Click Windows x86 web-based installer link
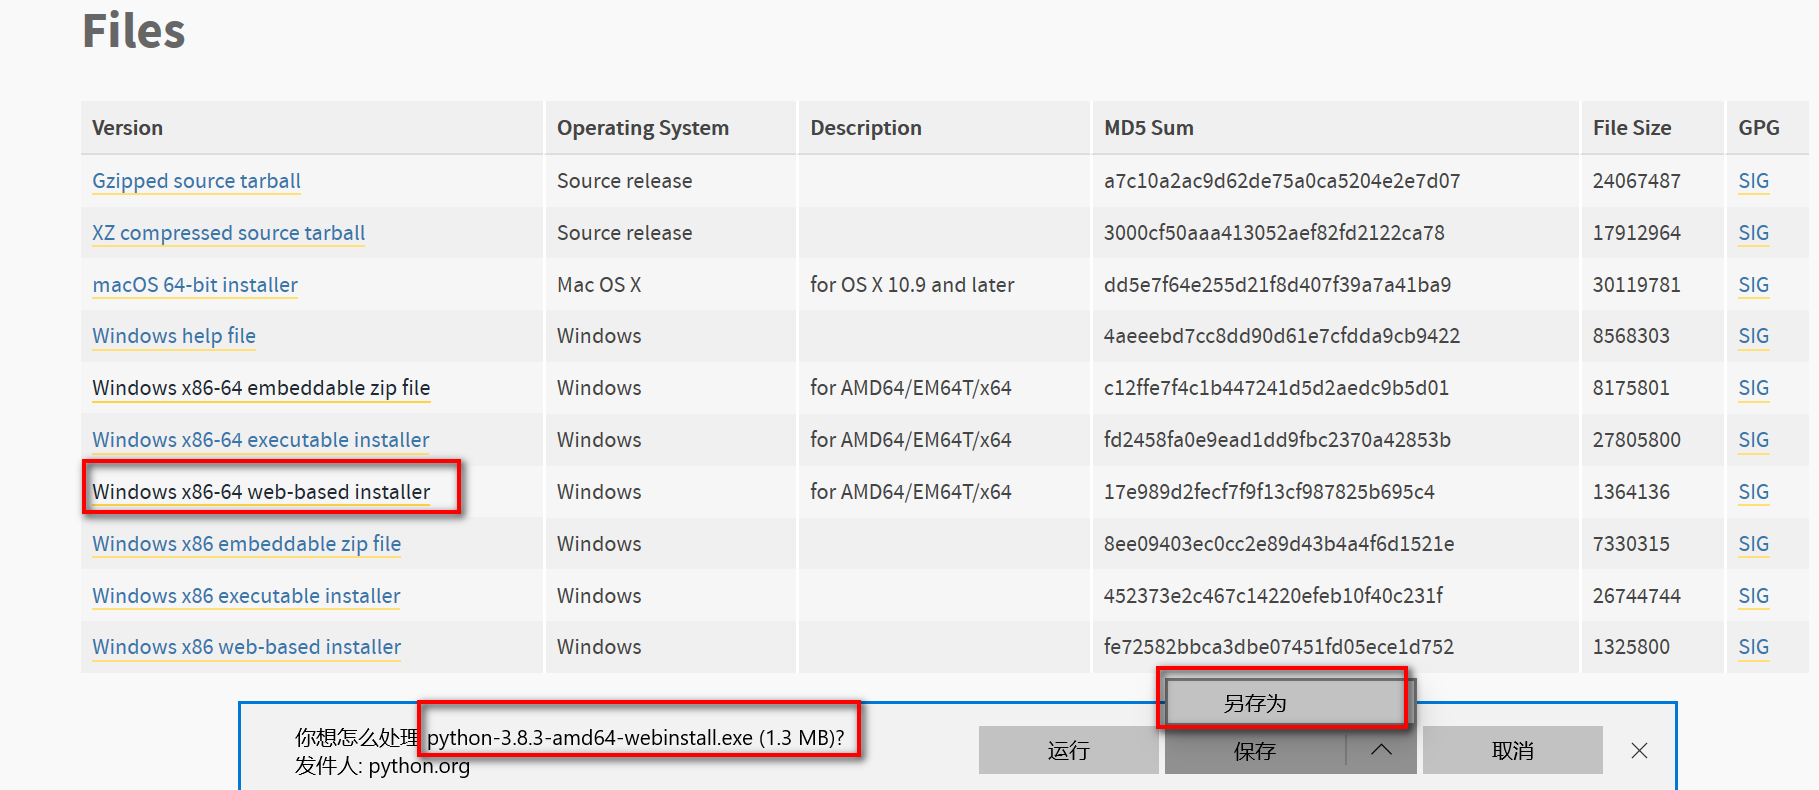This screenshot has height=790, width=1819. click(x=247, y=647)
